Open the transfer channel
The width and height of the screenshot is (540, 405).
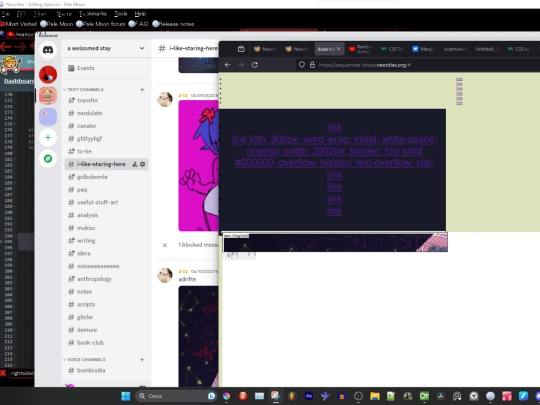click(x=106, y=100)
